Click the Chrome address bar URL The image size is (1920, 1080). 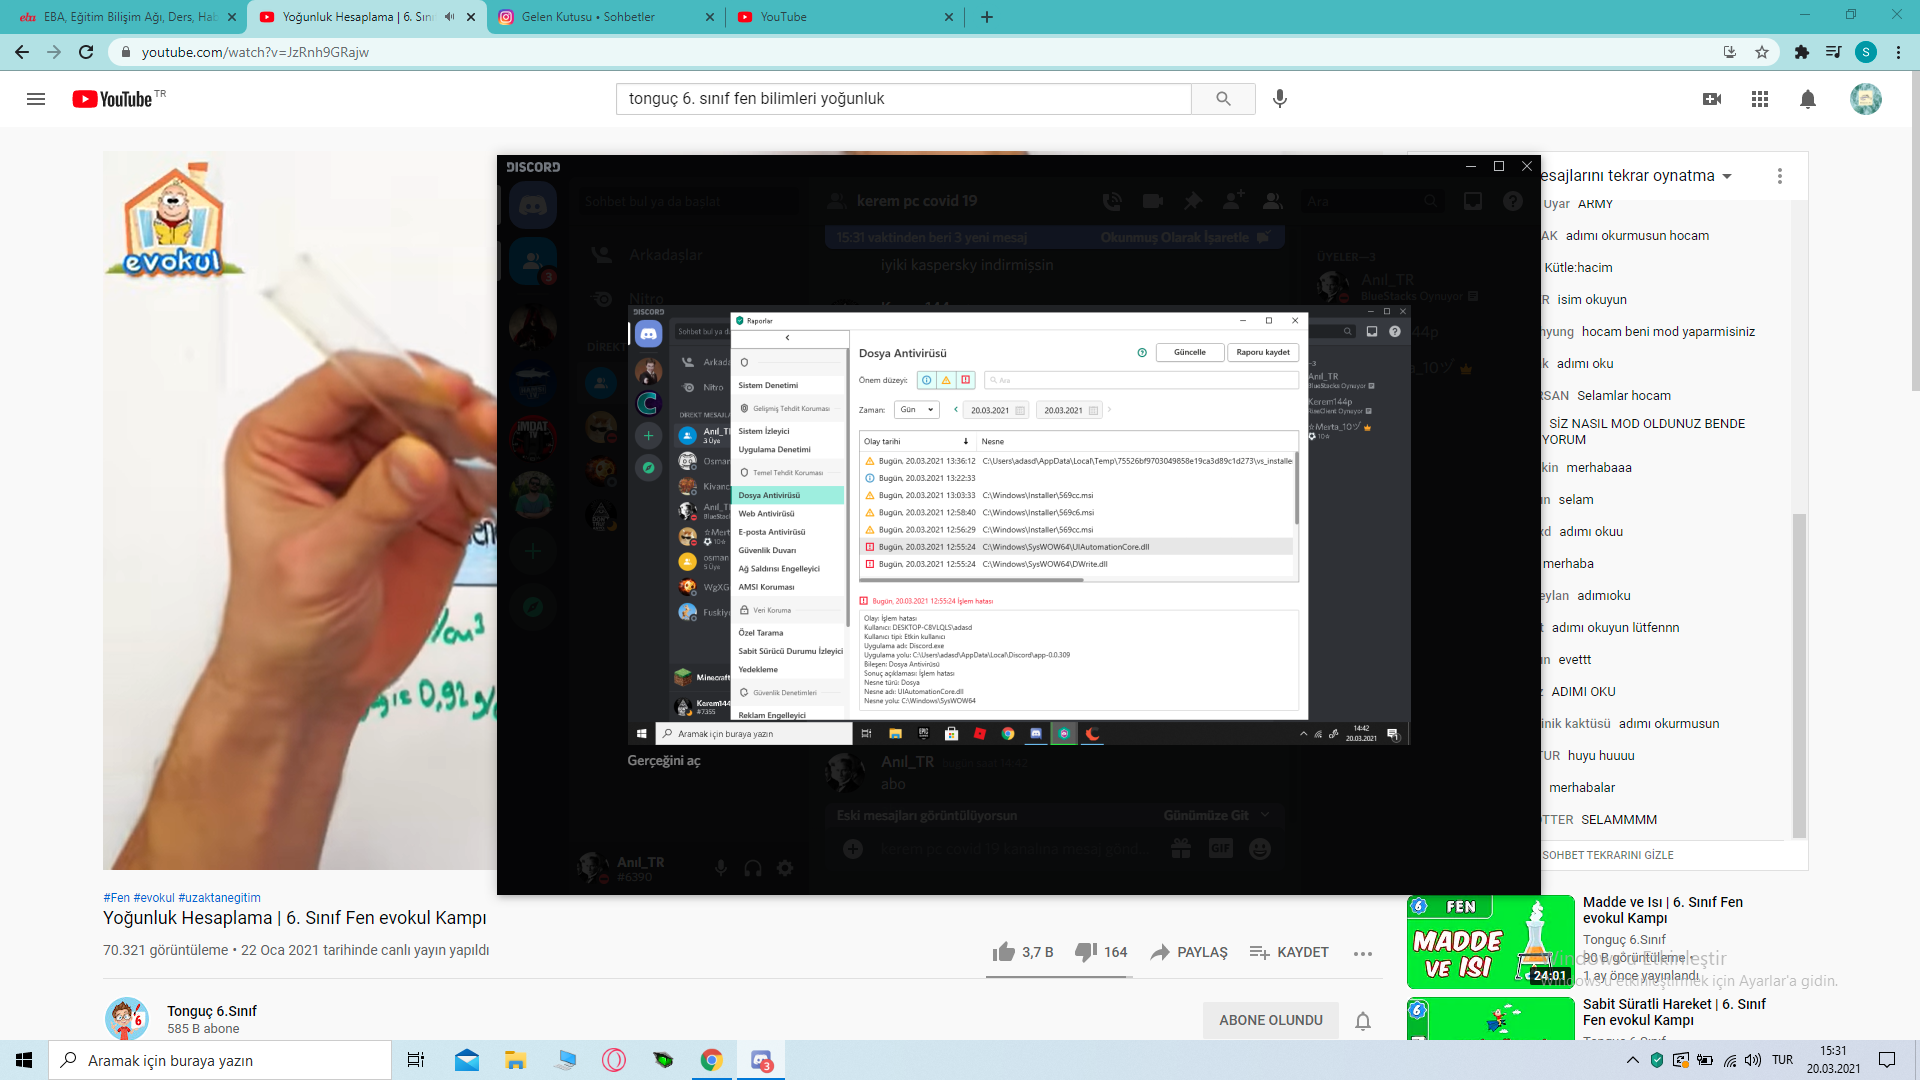(x=255, y=52)
